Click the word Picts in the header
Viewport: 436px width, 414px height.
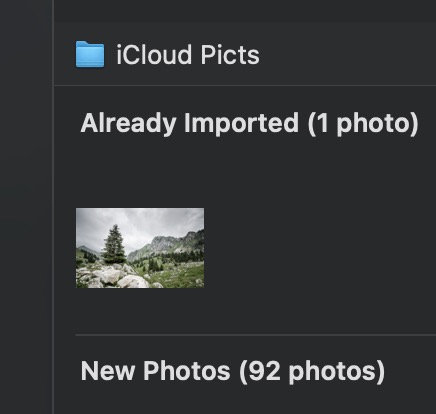pyautogui.click(x=230, y=55)
